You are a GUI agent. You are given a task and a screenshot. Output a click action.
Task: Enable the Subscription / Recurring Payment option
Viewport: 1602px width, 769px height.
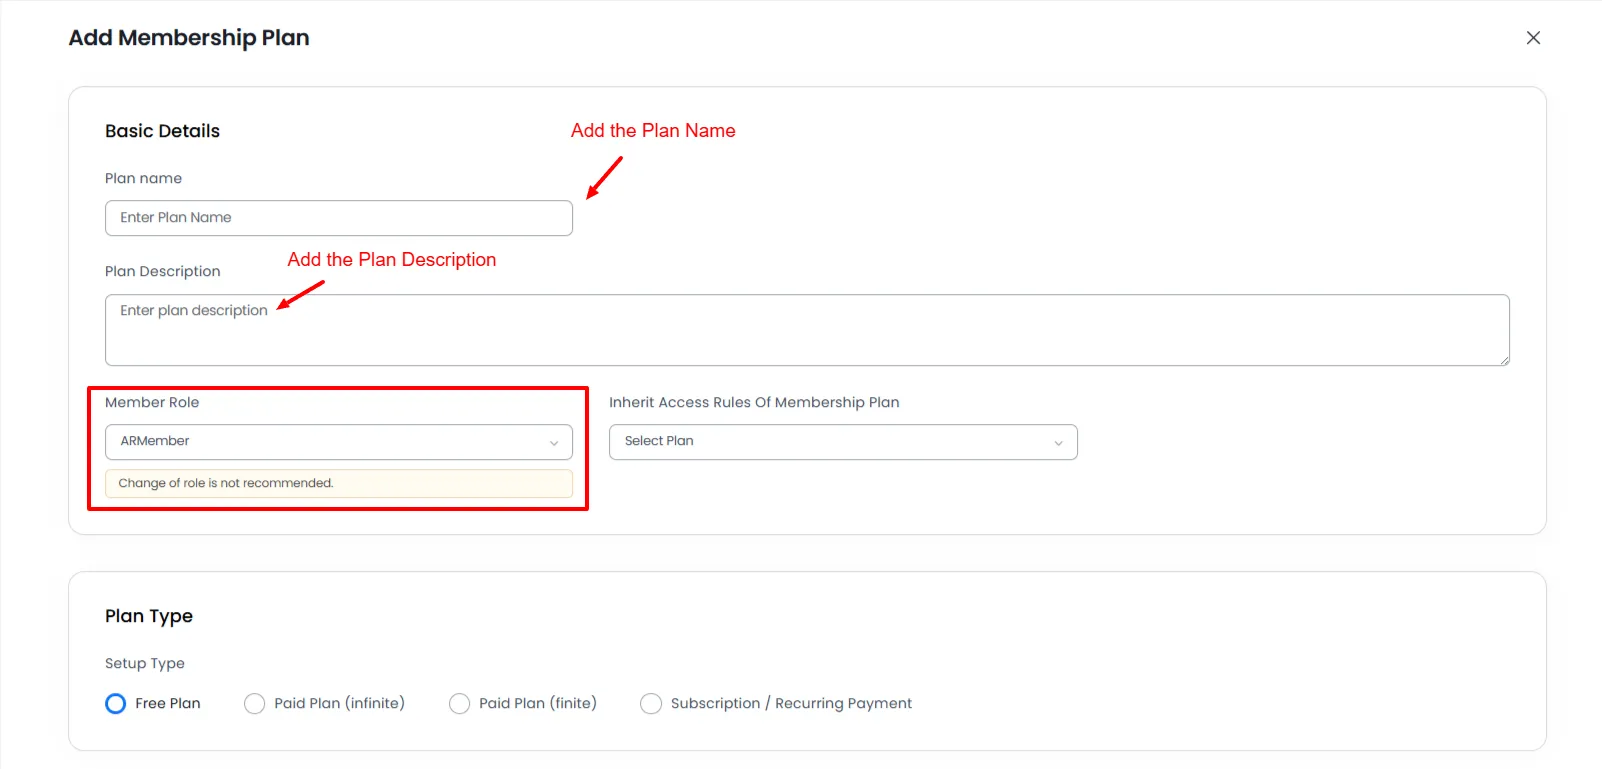click(651, 704)
